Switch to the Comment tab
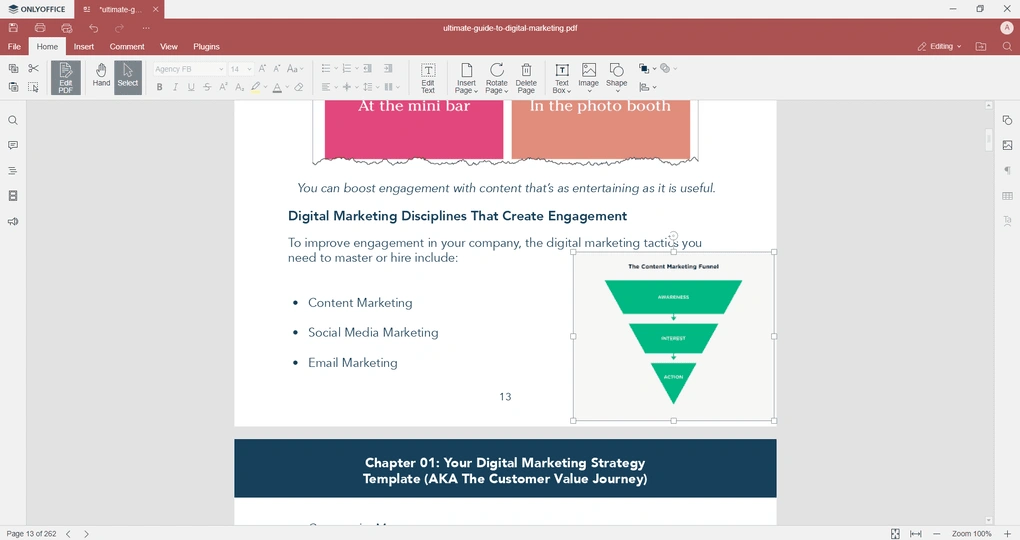This screenshot has height=540, width=1020. point(127,47)
